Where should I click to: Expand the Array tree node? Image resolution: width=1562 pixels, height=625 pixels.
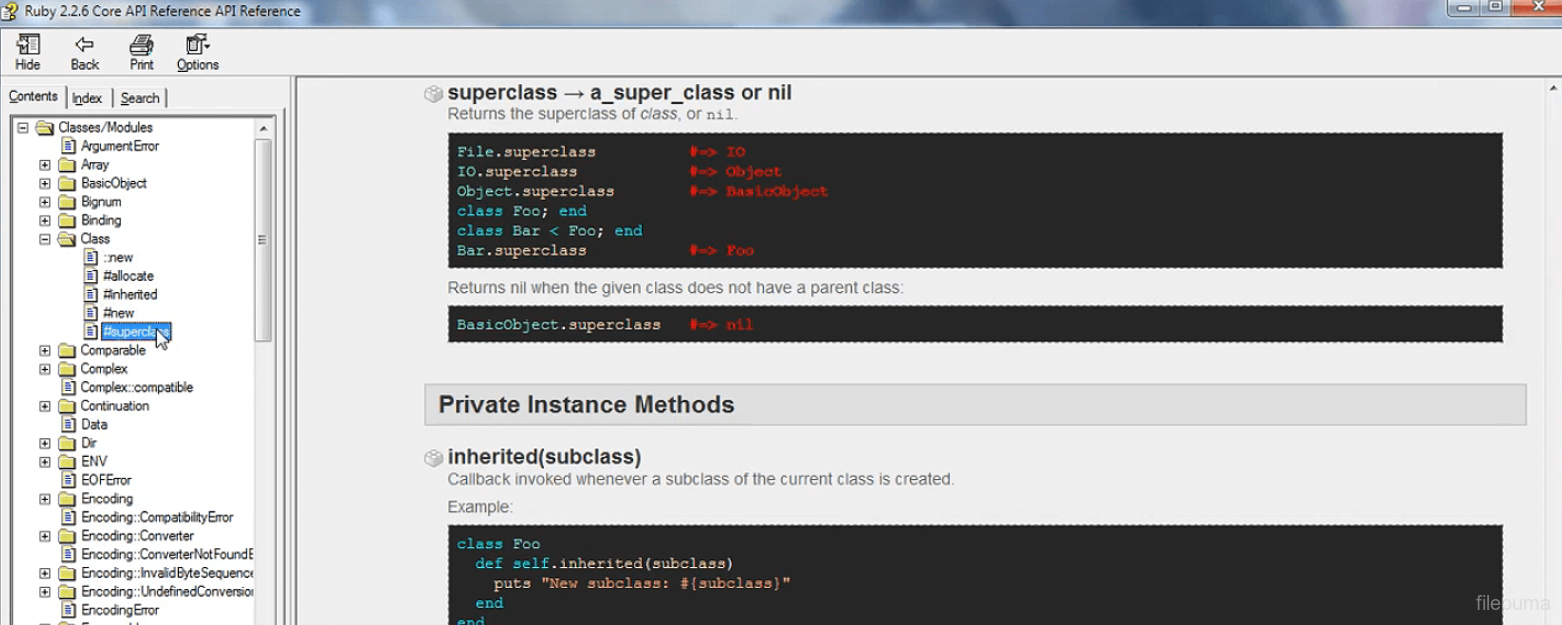(45, 165)
